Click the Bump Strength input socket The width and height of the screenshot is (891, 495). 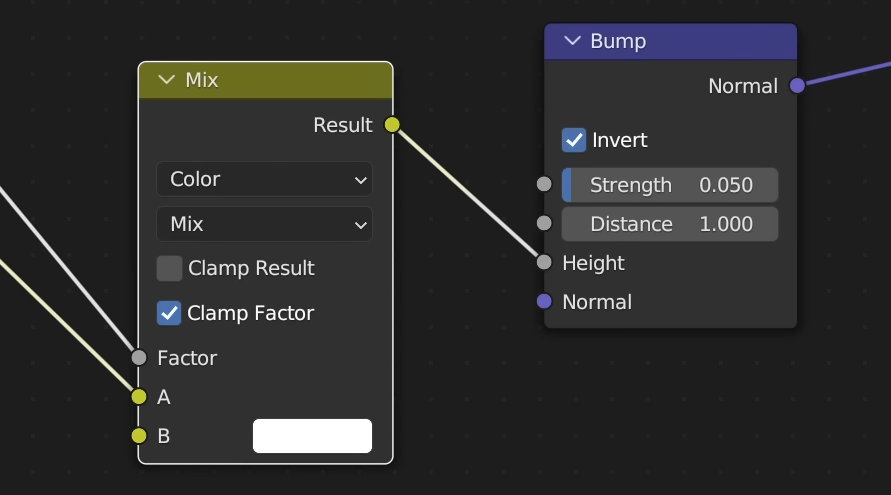[x=544, y=185]
